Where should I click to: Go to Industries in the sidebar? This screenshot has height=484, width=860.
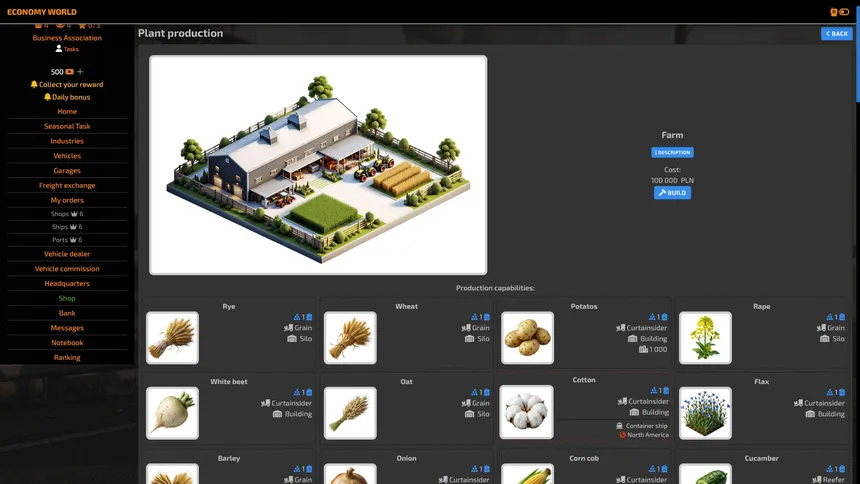coord(67,141)
